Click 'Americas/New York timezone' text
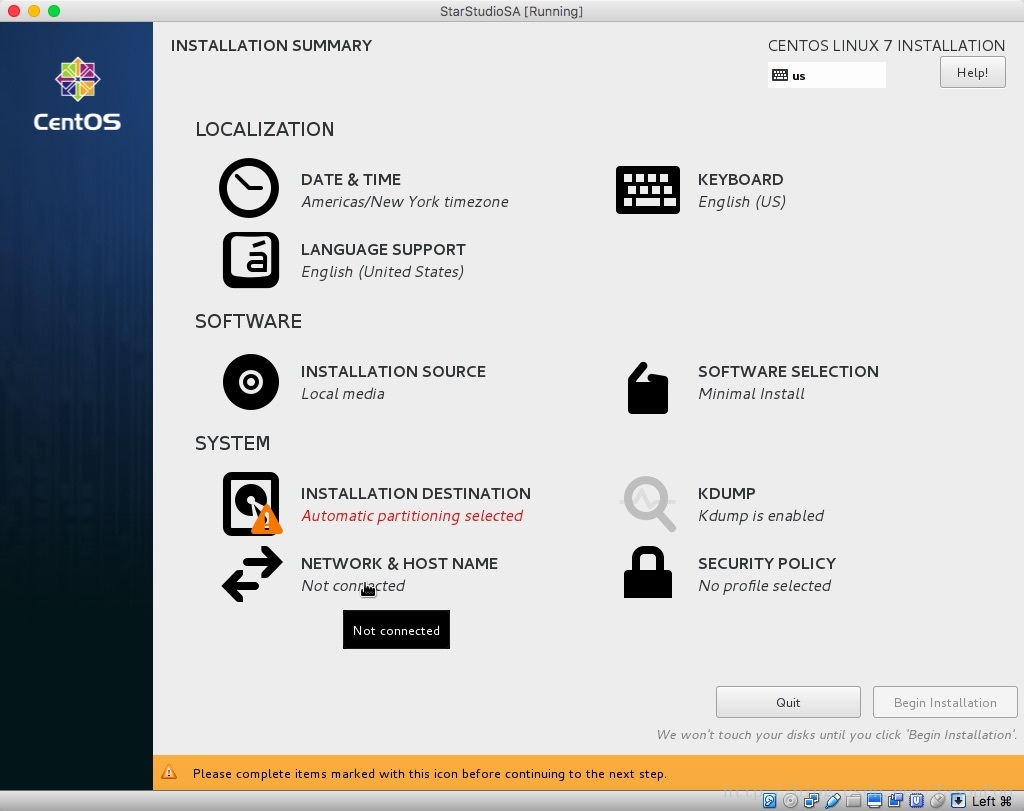 tap(405, 202)
